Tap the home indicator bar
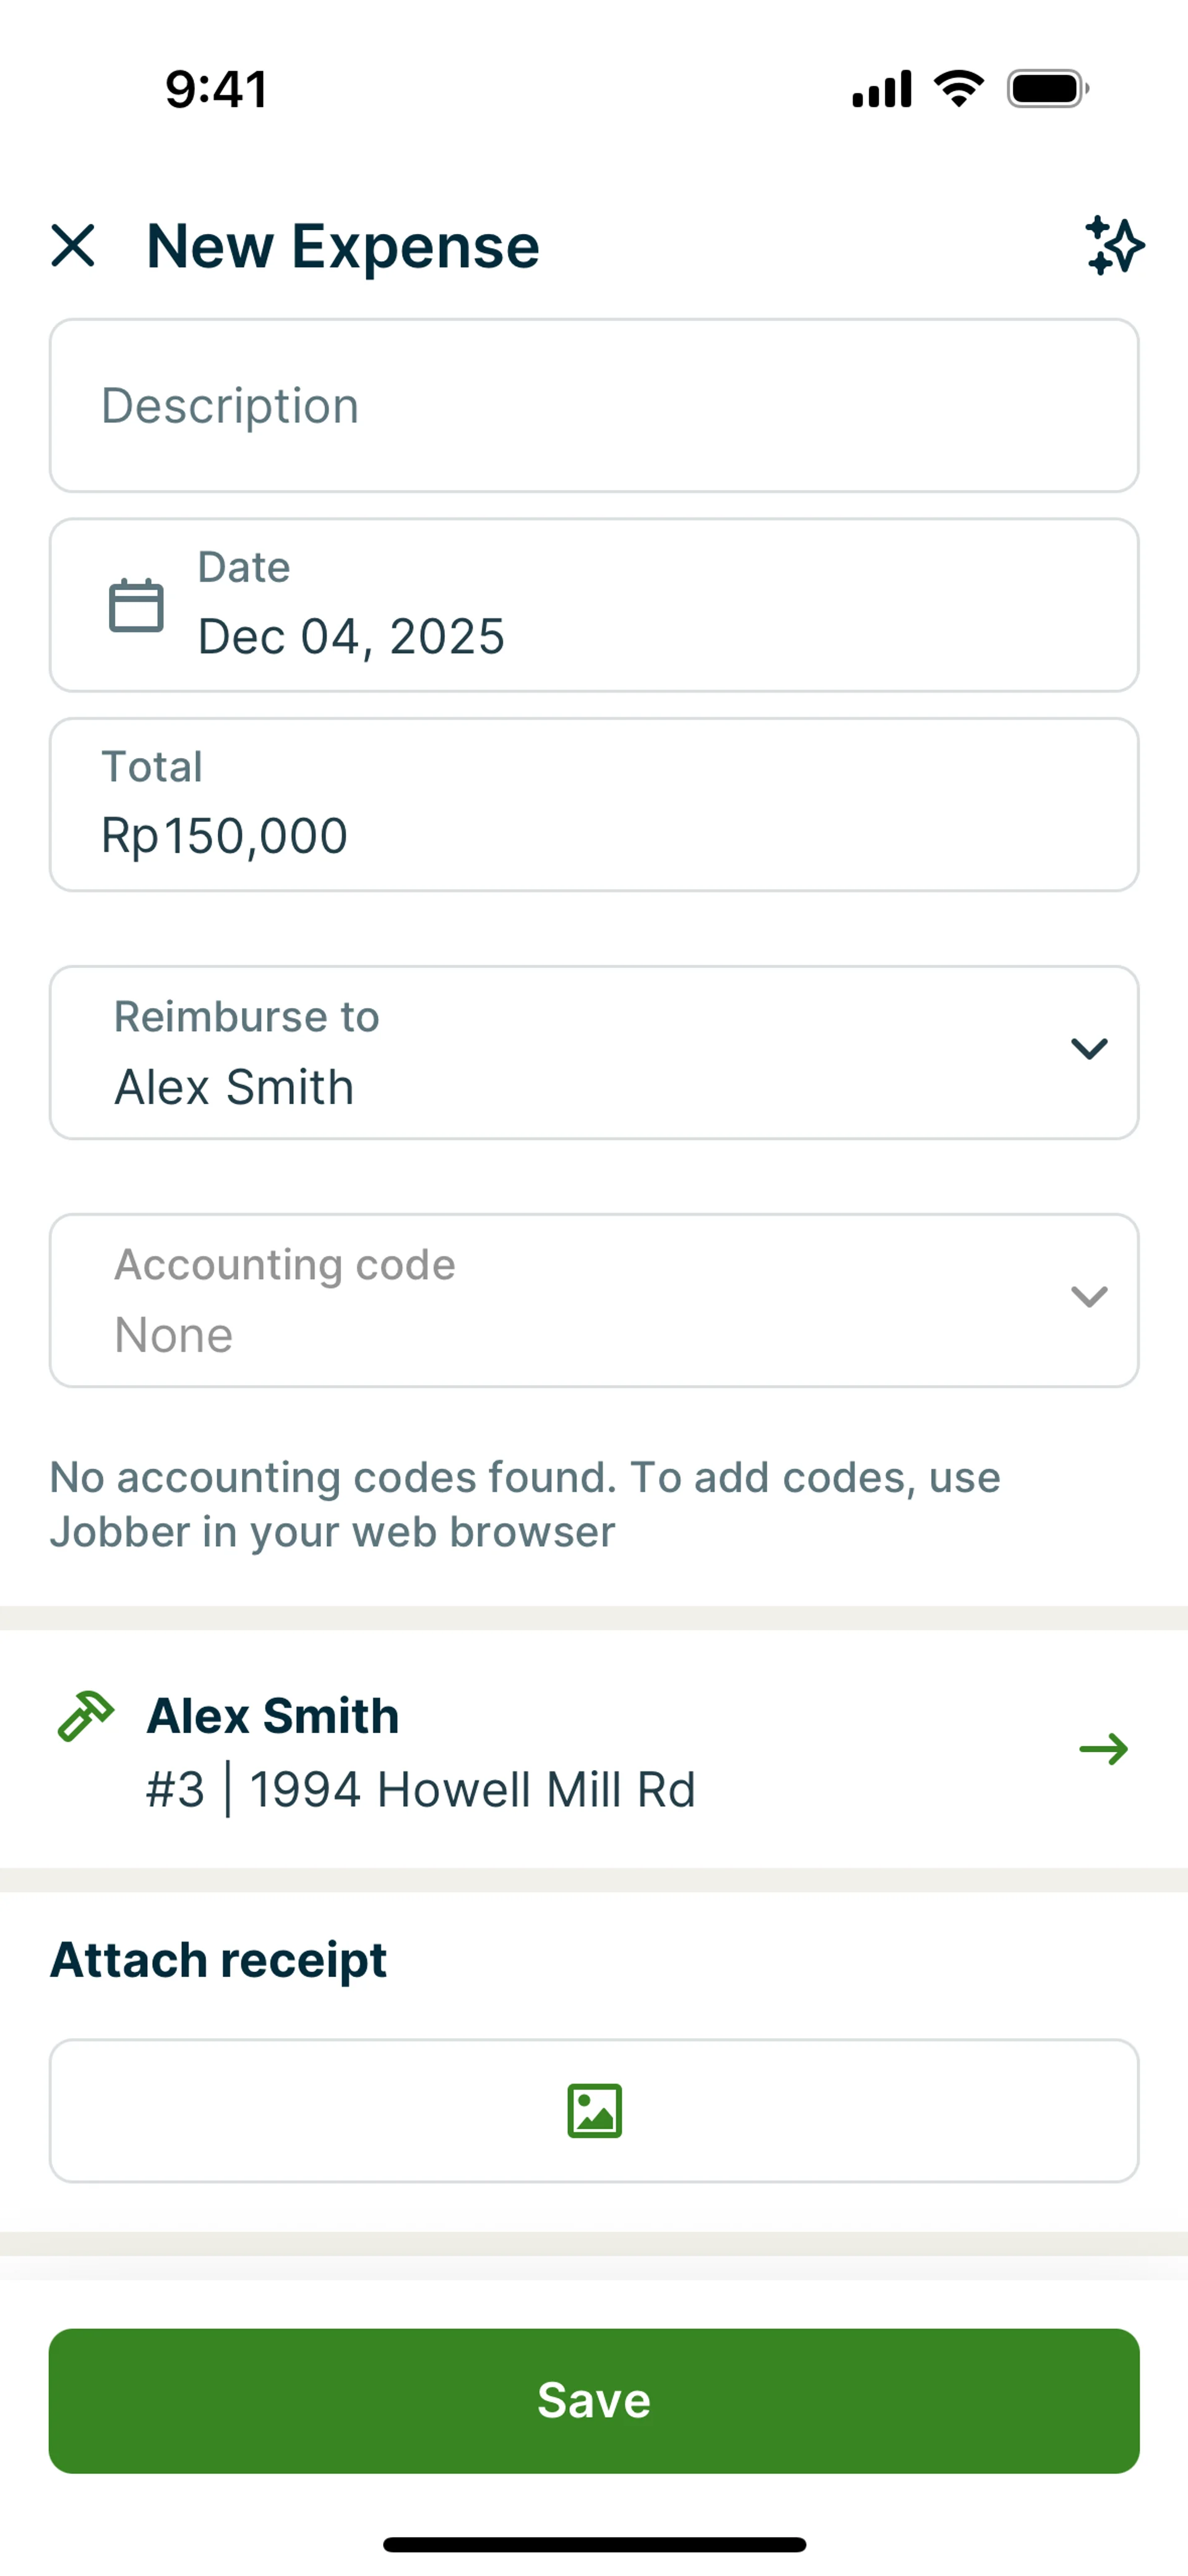 (594, 2544)
